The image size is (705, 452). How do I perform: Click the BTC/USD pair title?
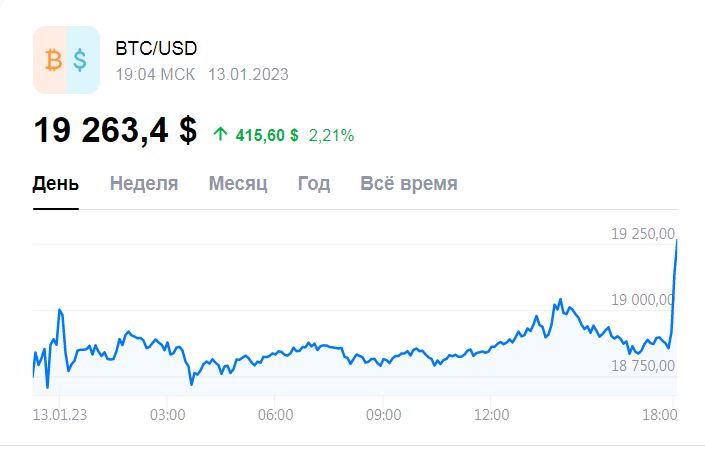tap(156, 49)
